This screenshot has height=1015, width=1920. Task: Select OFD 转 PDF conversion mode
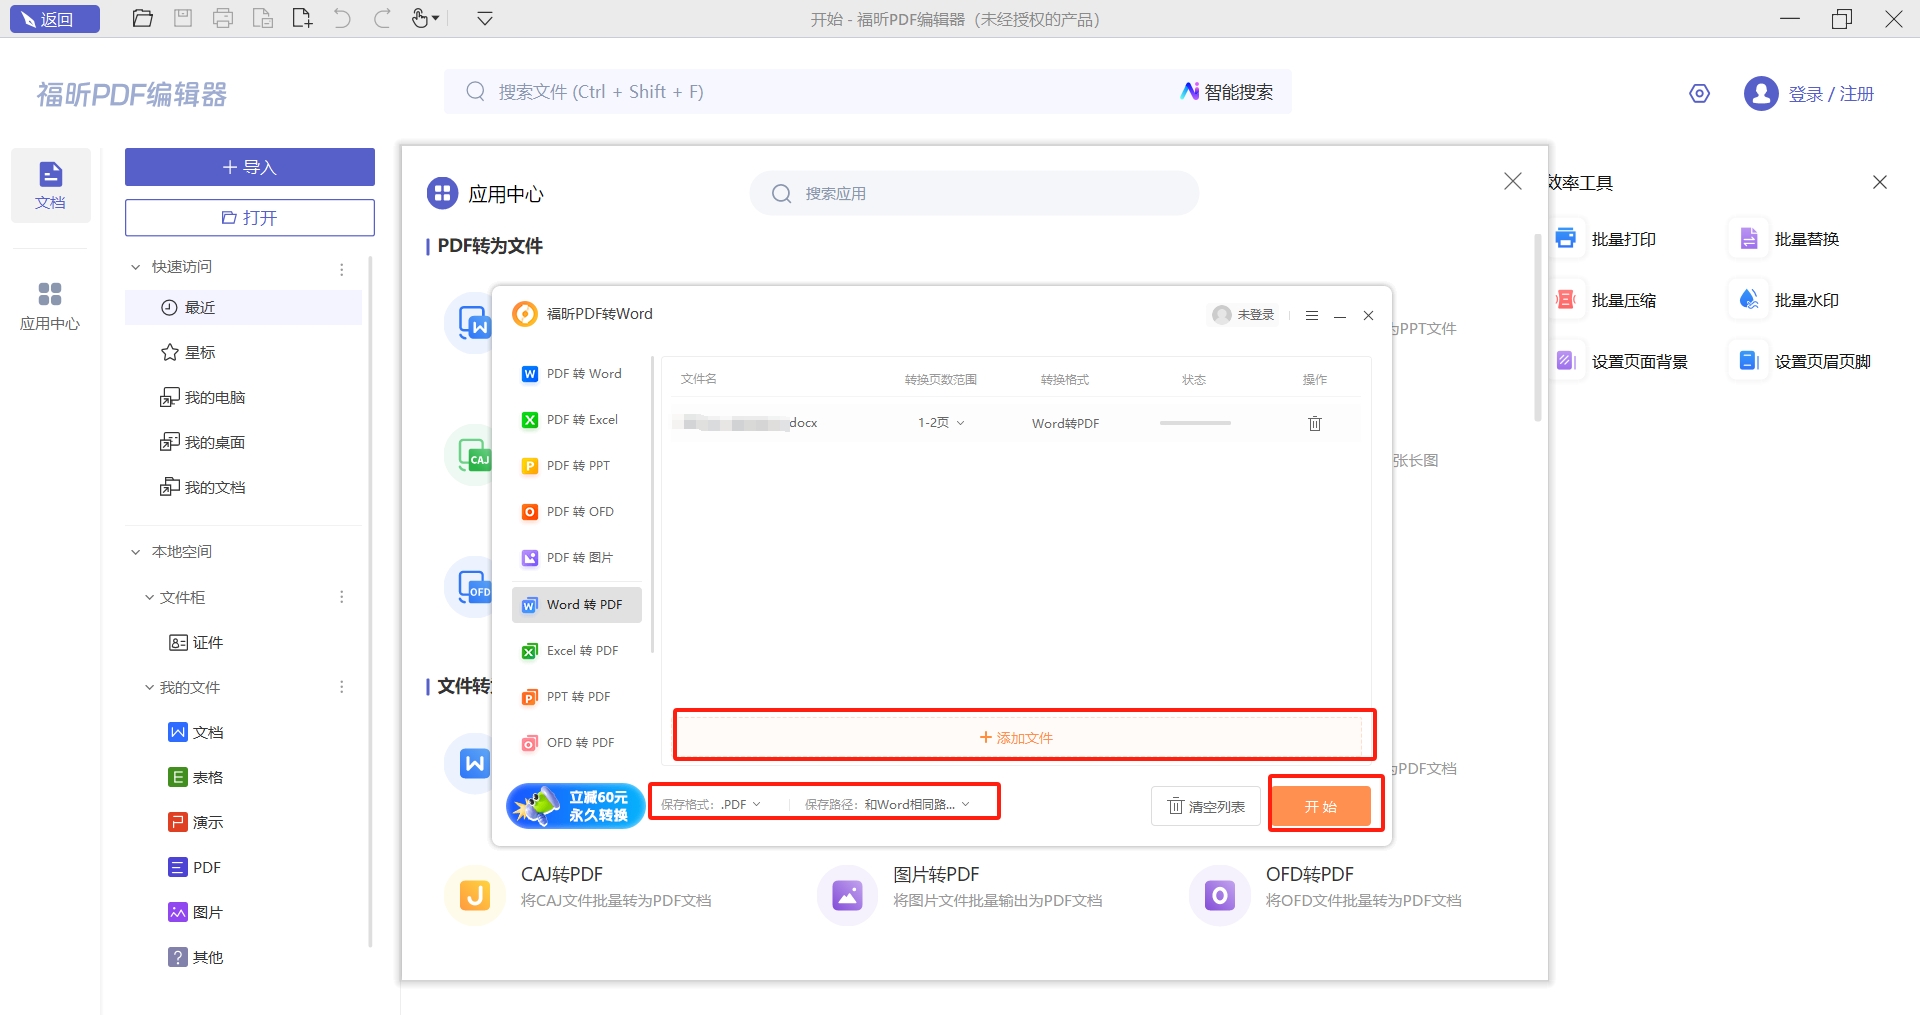pos(577,743)
